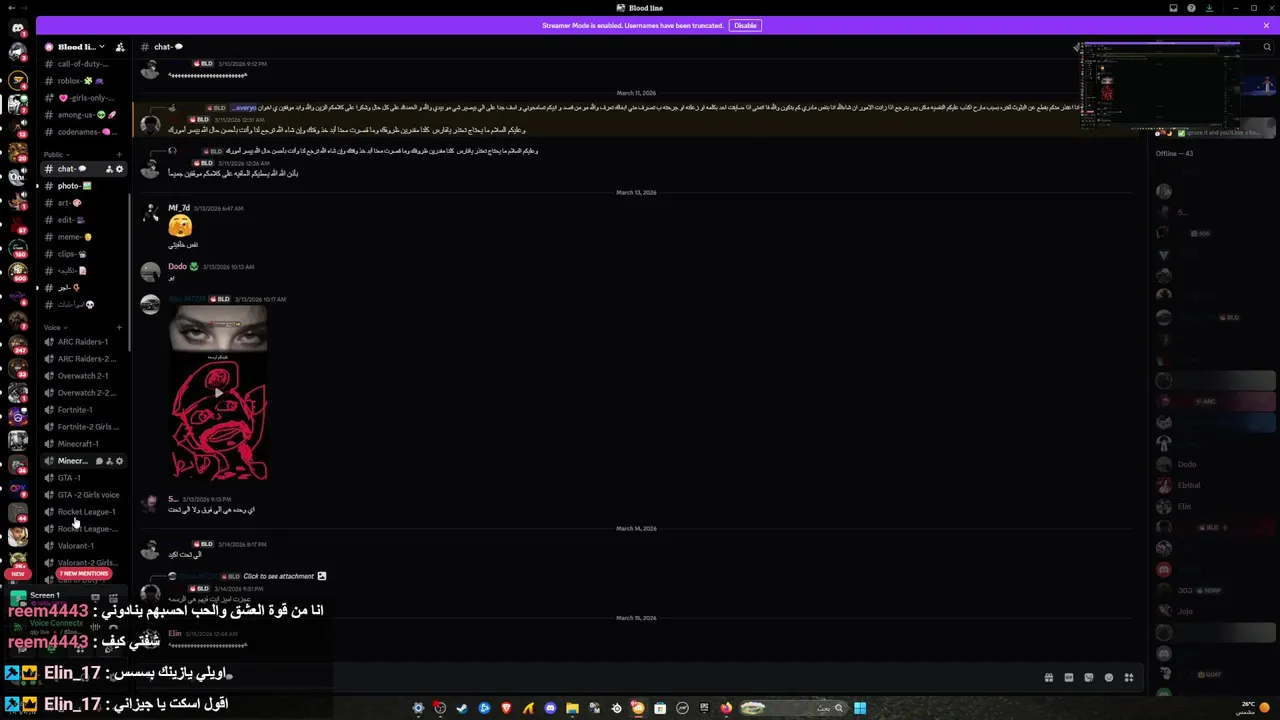This screenshot has width=1280, height=720.
Task: Open the codenames text channel
Action: coord(84,132)
